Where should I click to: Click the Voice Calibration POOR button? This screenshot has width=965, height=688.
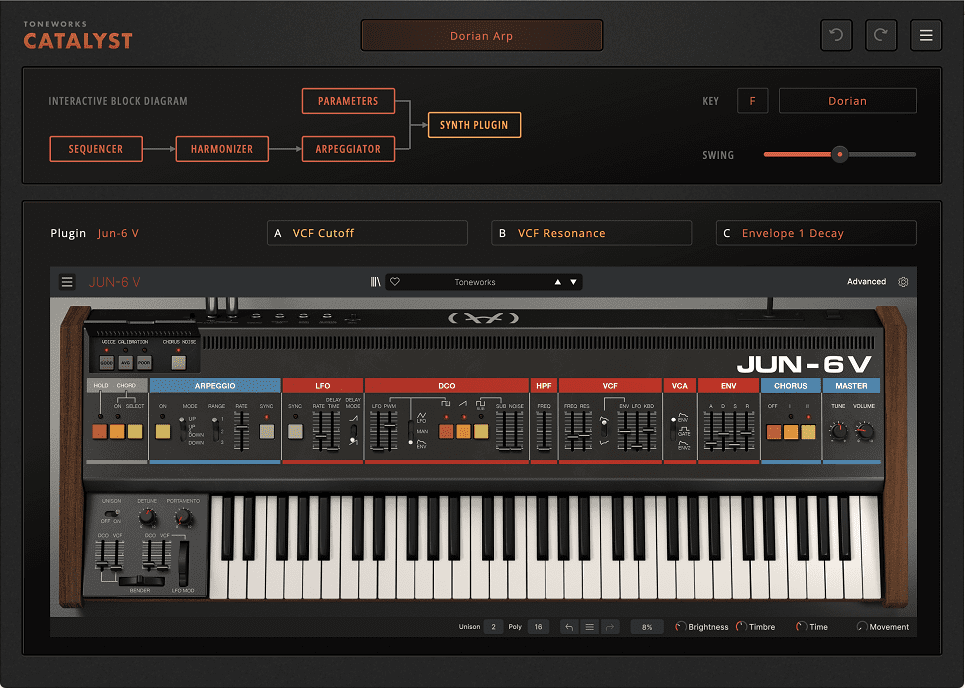pos(144,362)
